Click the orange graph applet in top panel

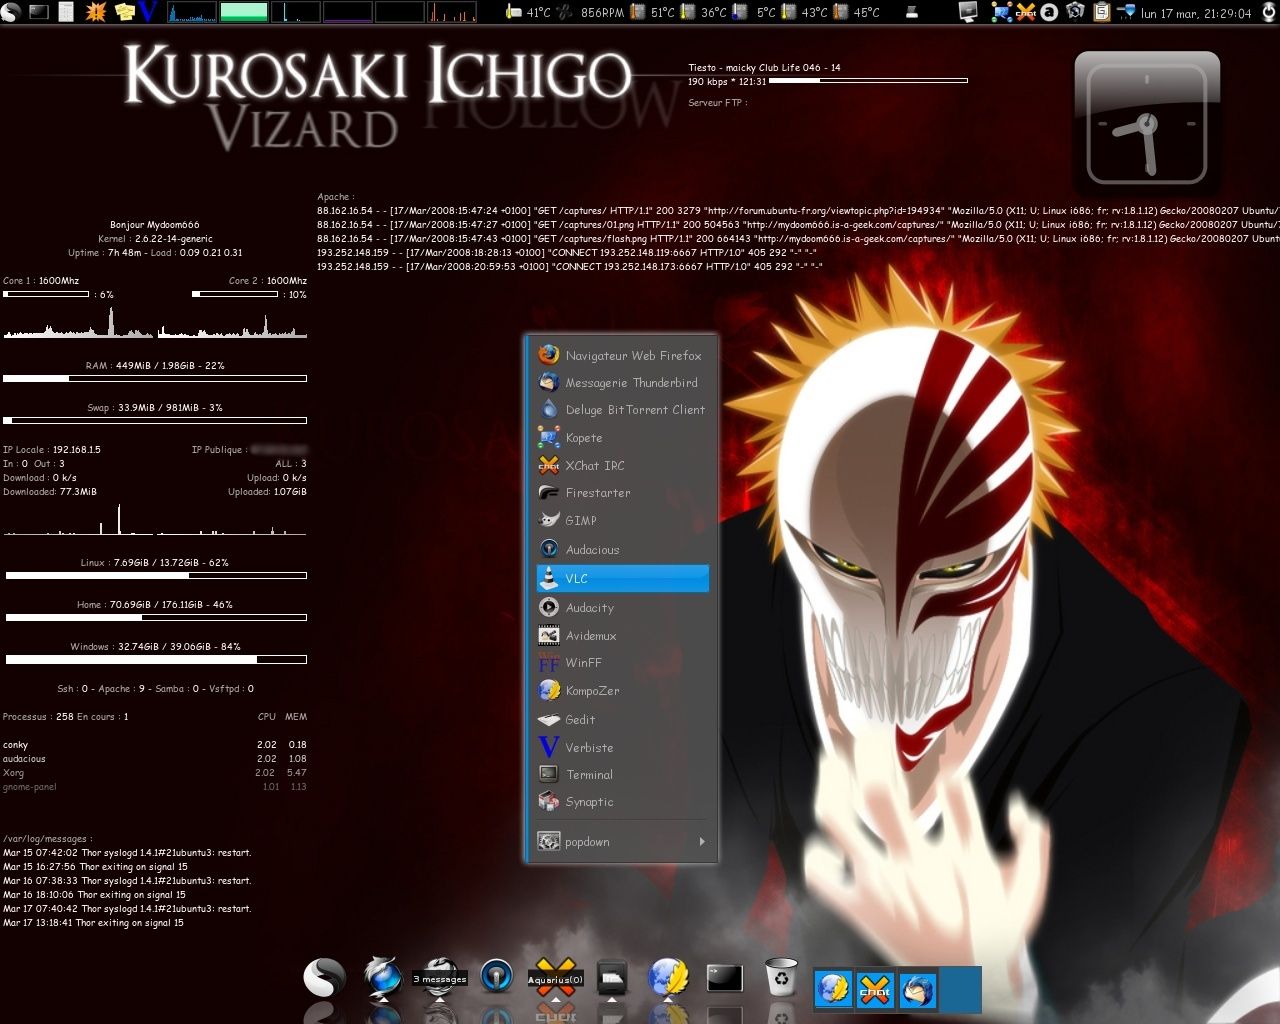(x=452, y=12)
